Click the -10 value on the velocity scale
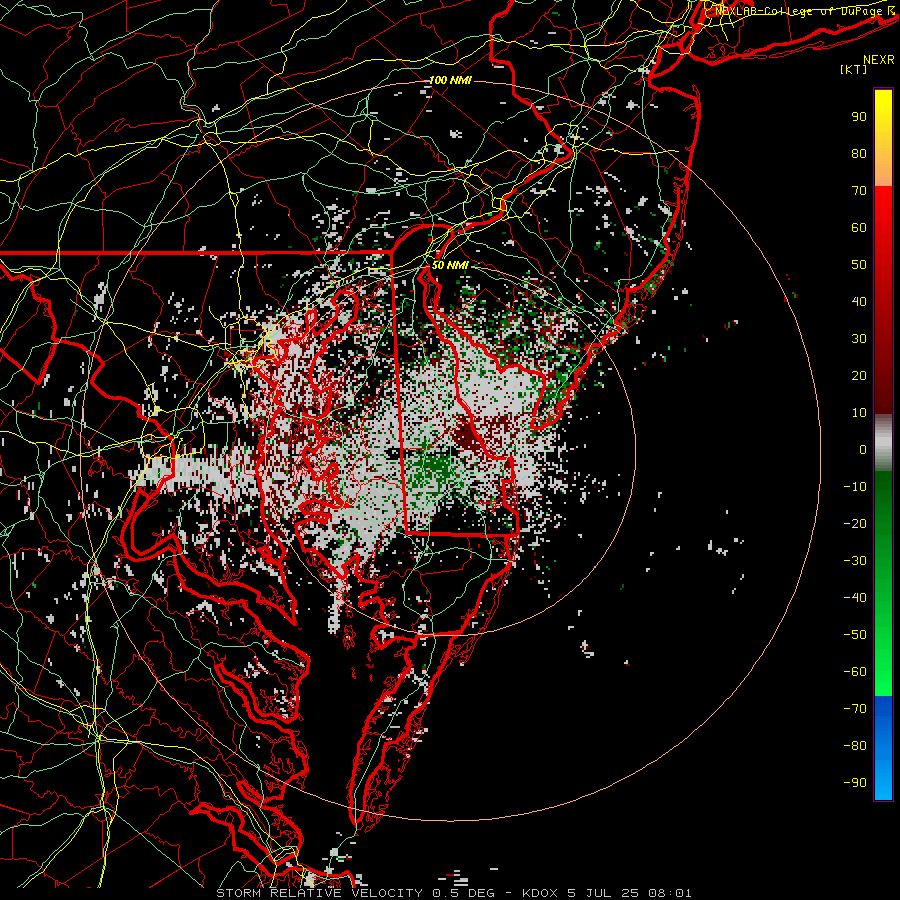Viewport: 900px width, 900px height. (855, 487)
